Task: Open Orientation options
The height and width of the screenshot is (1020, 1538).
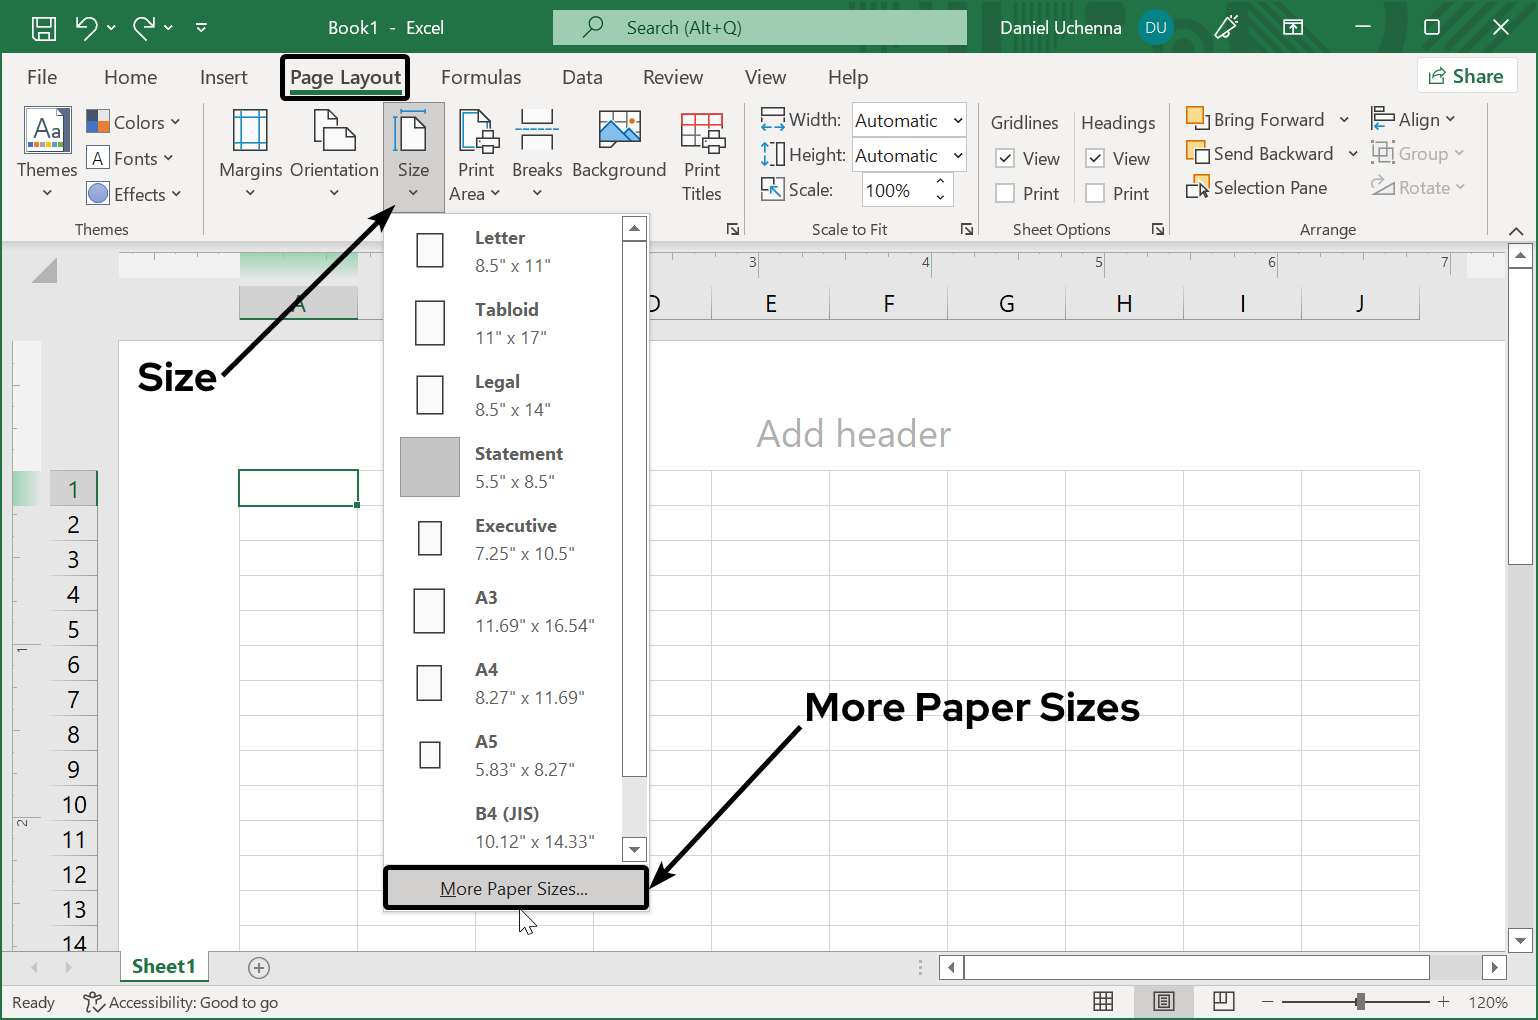Action: point(333,155)
